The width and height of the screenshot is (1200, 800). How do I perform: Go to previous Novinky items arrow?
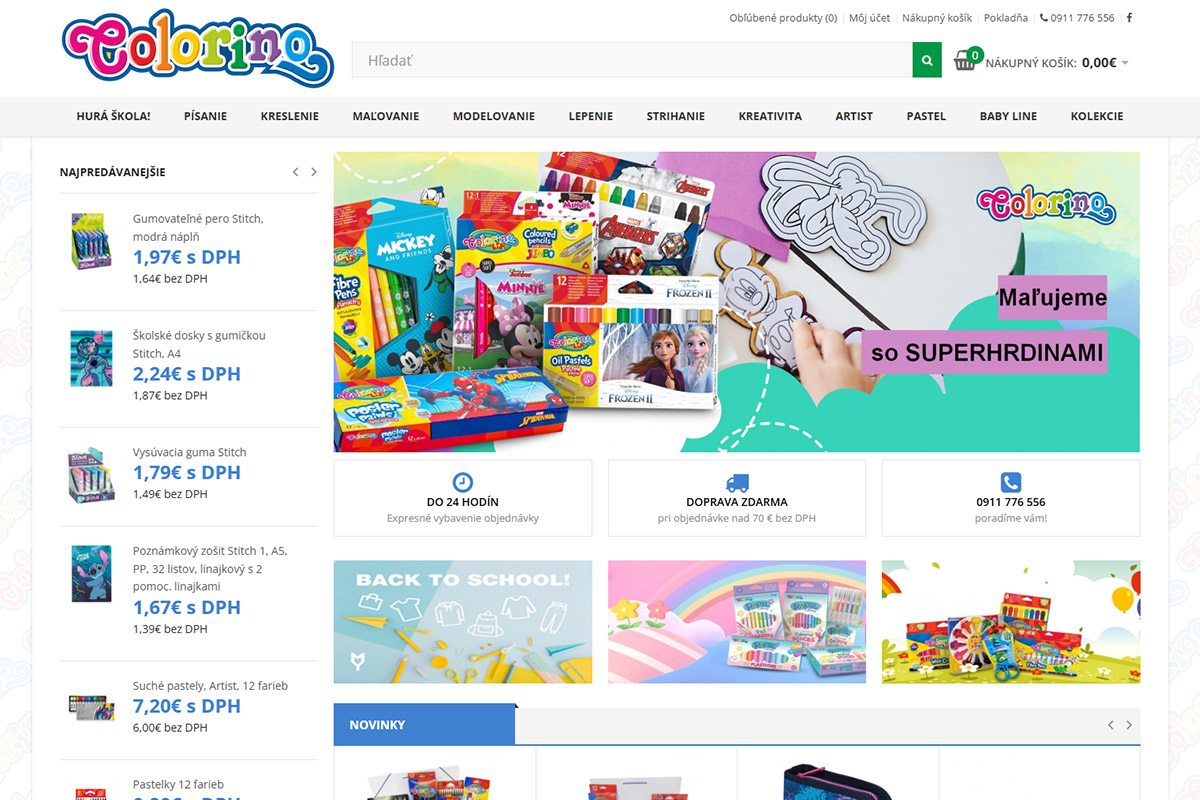tap(1110, 725)
